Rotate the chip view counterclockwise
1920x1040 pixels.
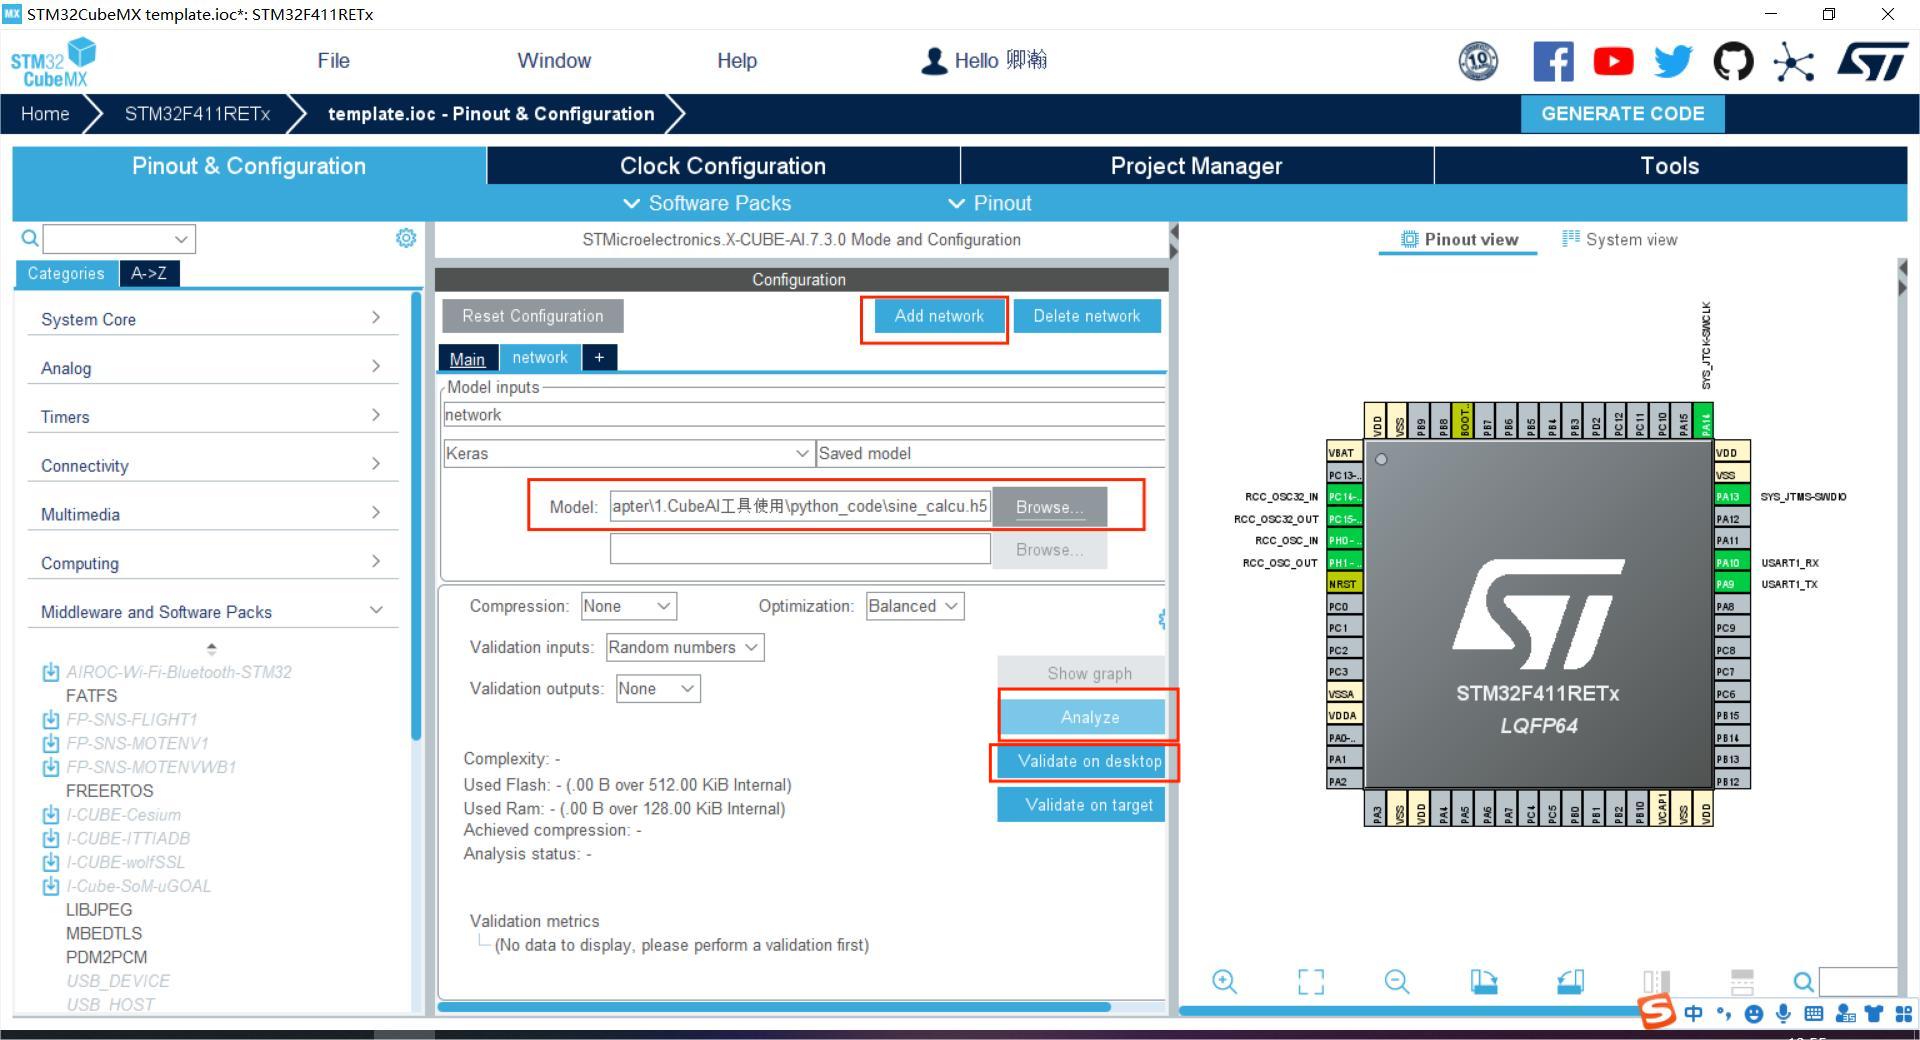click(1570, 981)
